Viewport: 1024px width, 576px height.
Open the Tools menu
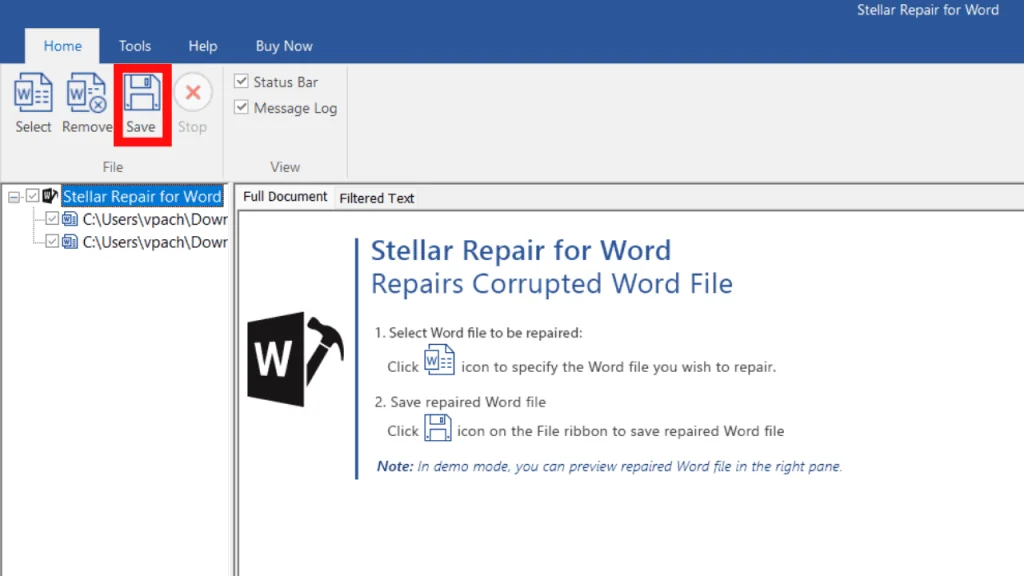(134, 45)
